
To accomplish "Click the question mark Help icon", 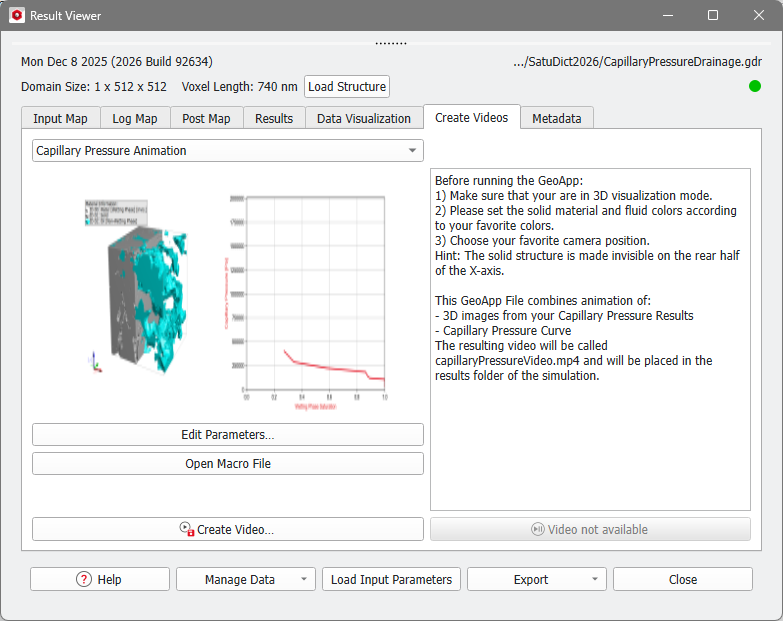I will (84, 580).
